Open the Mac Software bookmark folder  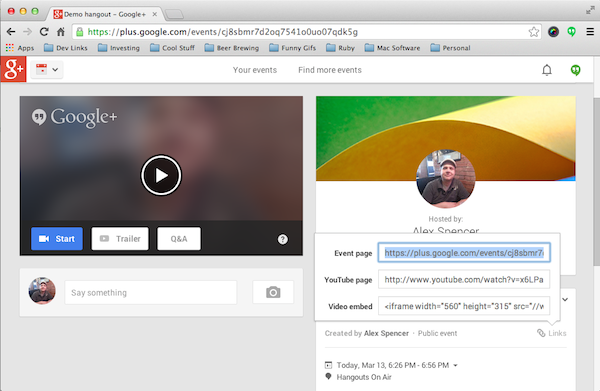coord(392,48)
